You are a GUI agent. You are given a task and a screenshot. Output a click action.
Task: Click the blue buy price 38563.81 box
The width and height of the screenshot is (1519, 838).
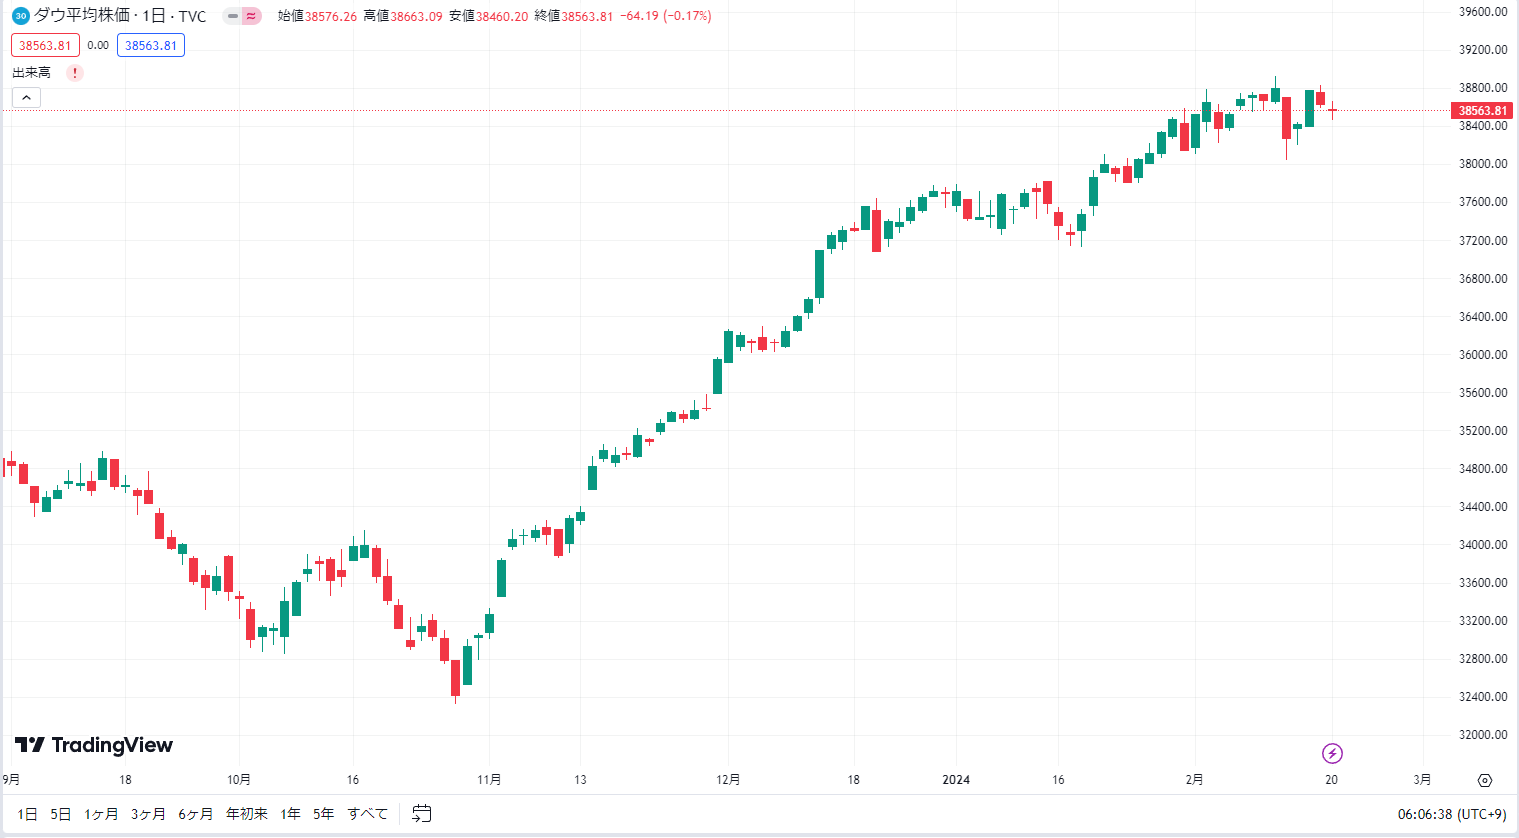click(151, 45)
